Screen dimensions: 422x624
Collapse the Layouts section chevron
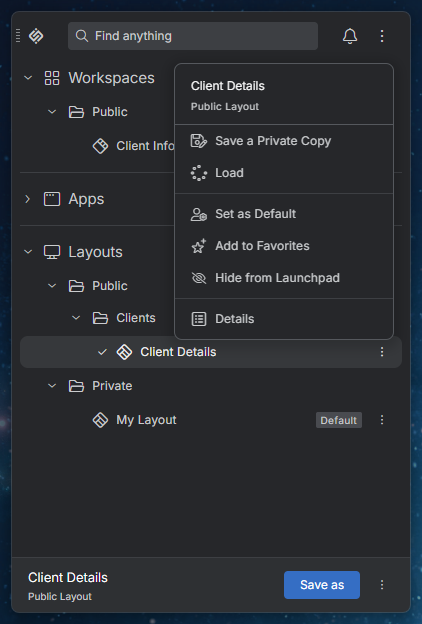[28, 252]
